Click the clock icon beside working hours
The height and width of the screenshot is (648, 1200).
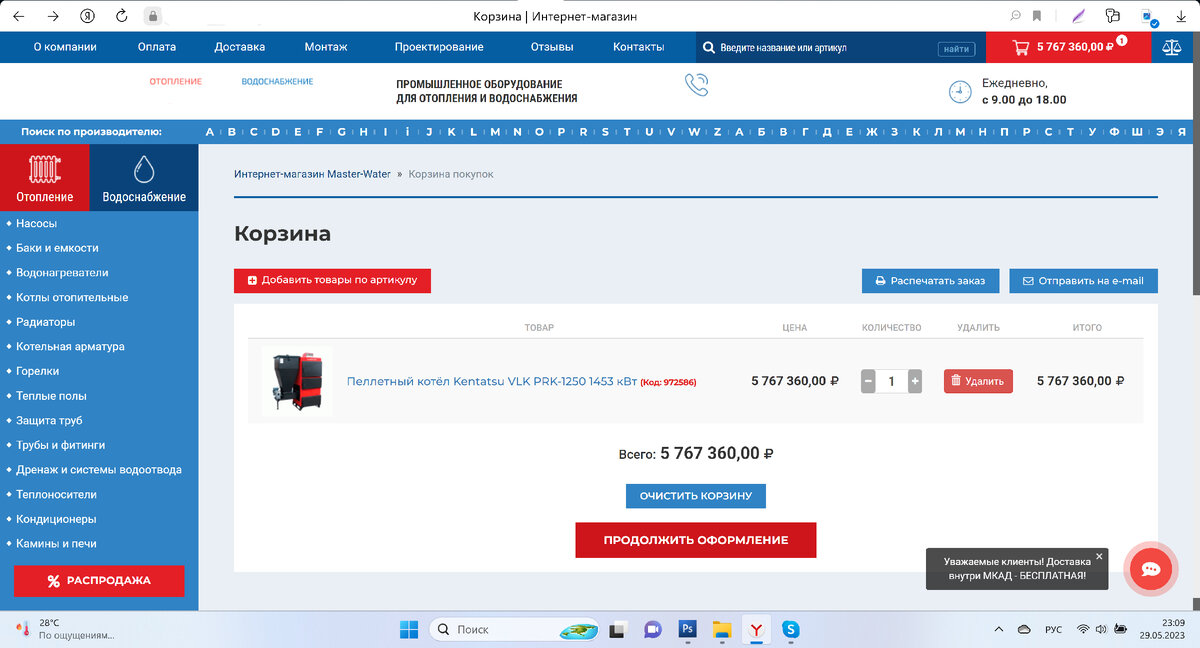click(x=960, y=92)
